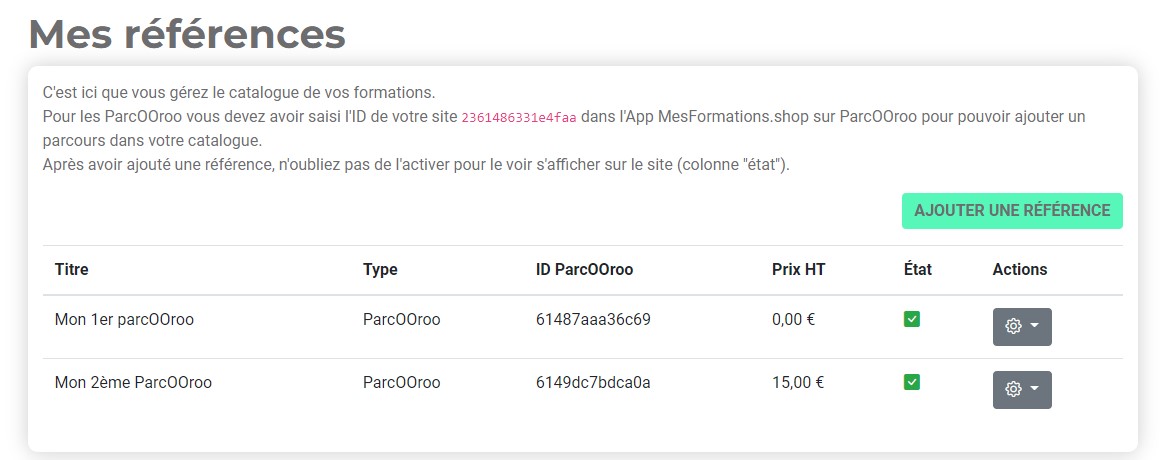Image resolution: width=1171 pixels, height=460 pixels.
Task: Click the gear icon for Mon 2ème ParcOOroo
Action: click(x=1013, y=389)
